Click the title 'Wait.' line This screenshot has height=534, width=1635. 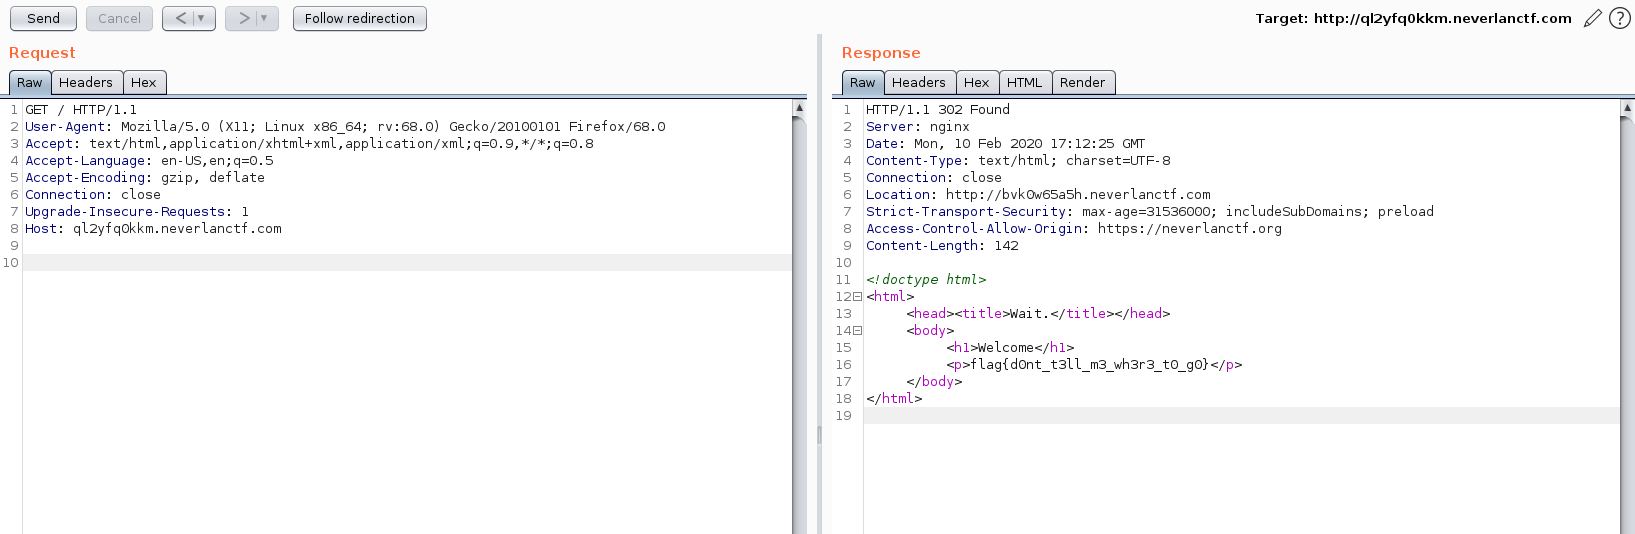tap(1038, 314)
